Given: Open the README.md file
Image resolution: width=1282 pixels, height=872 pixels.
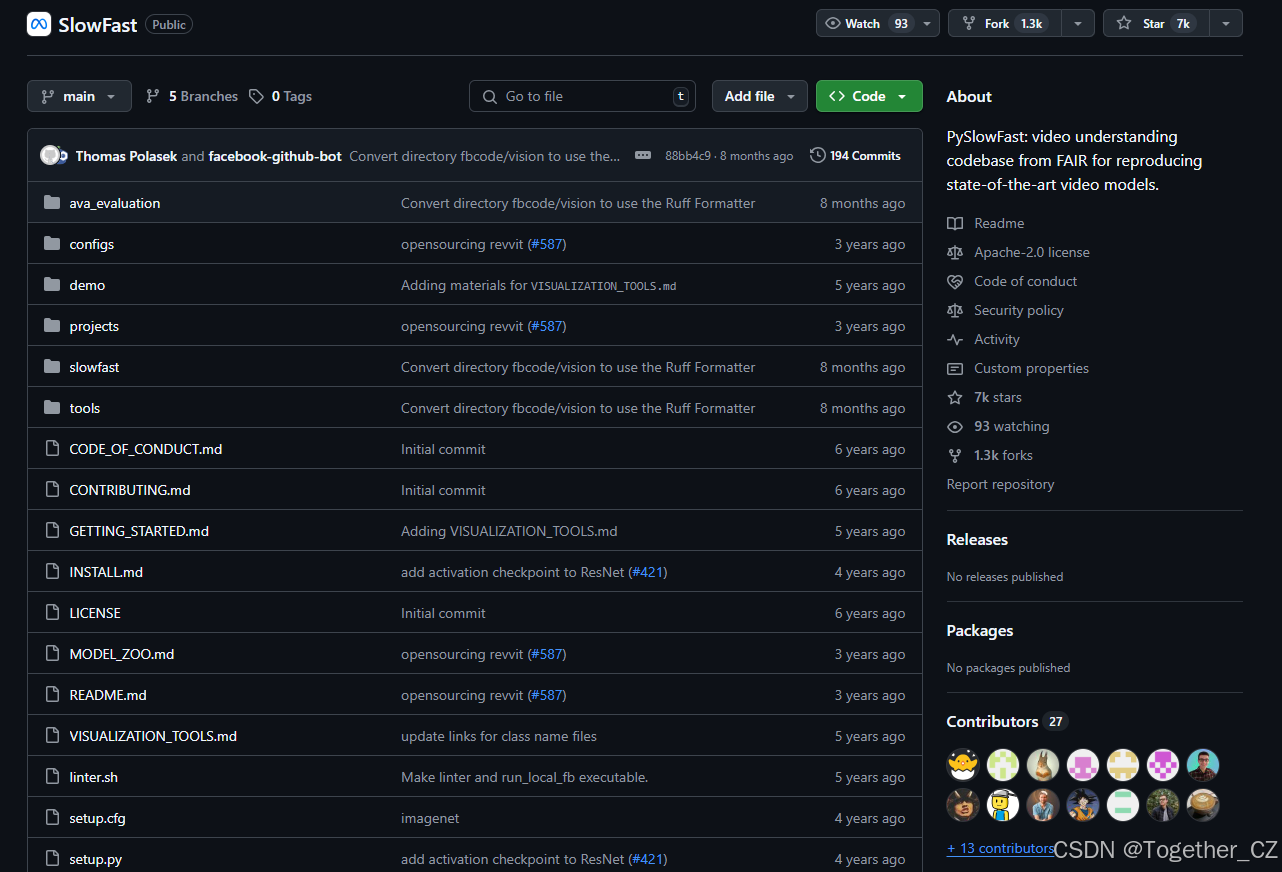Looking at the screenshot, I should pos(107,694).
